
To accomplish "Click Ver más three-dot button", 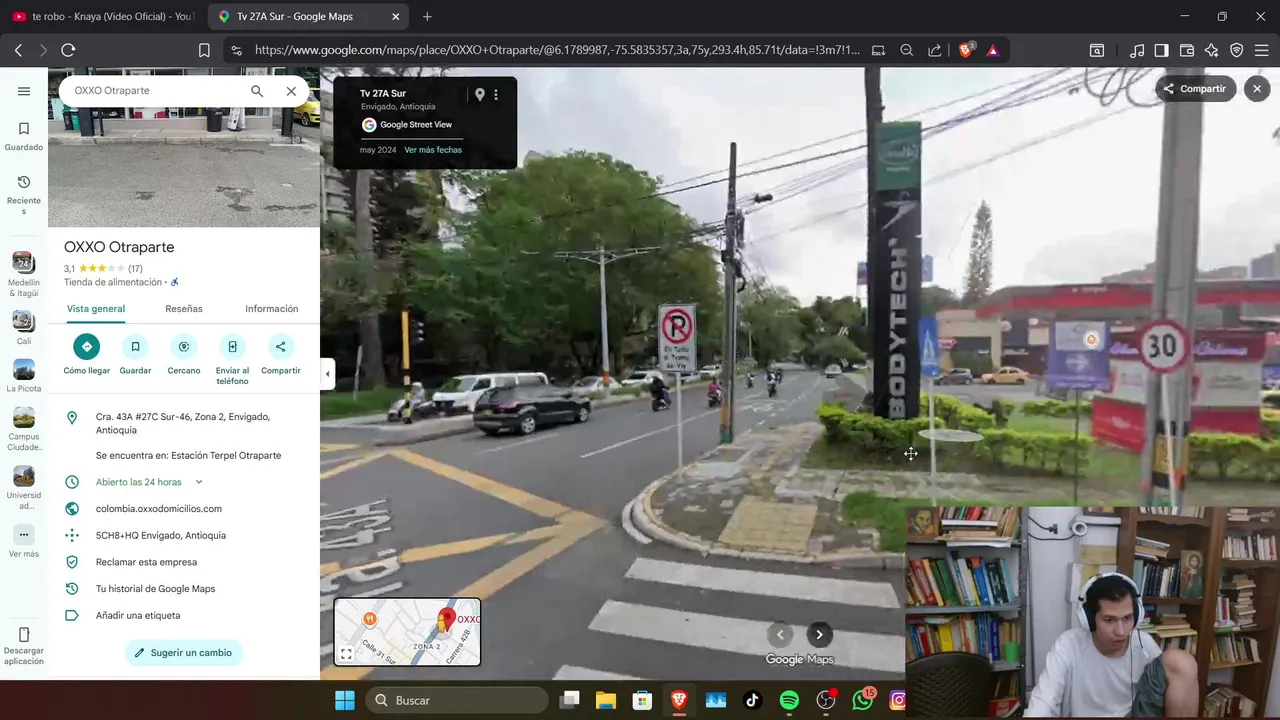I will [x=24, y=535].
